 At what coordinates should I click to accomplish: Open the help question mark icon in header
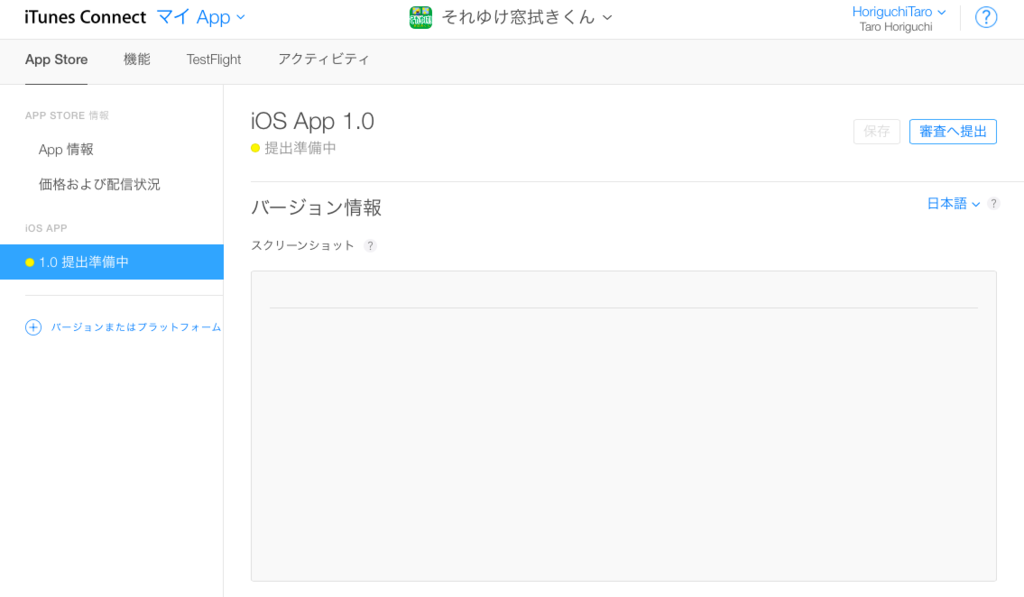coord(985,18)
